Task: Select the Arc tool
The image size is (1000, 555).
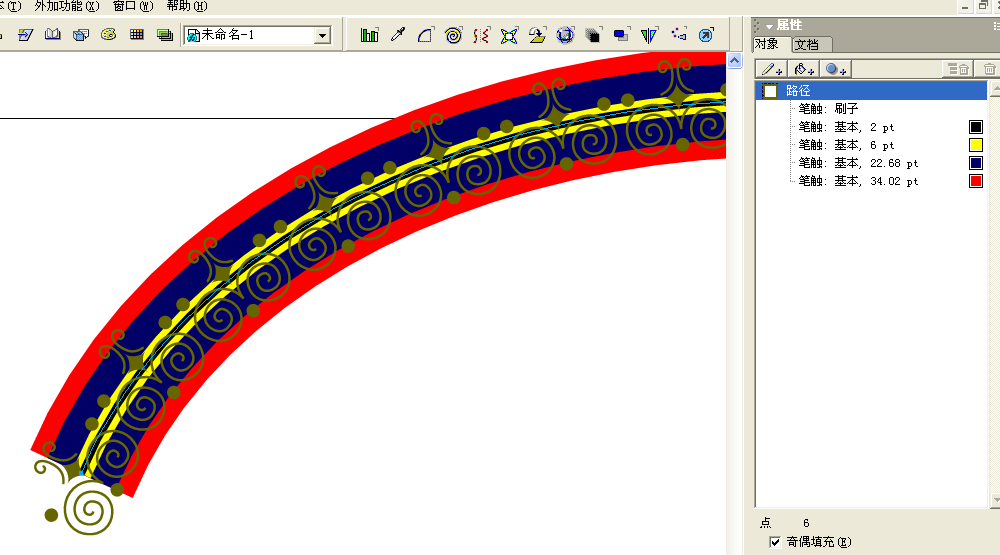Action: [425, 35]
